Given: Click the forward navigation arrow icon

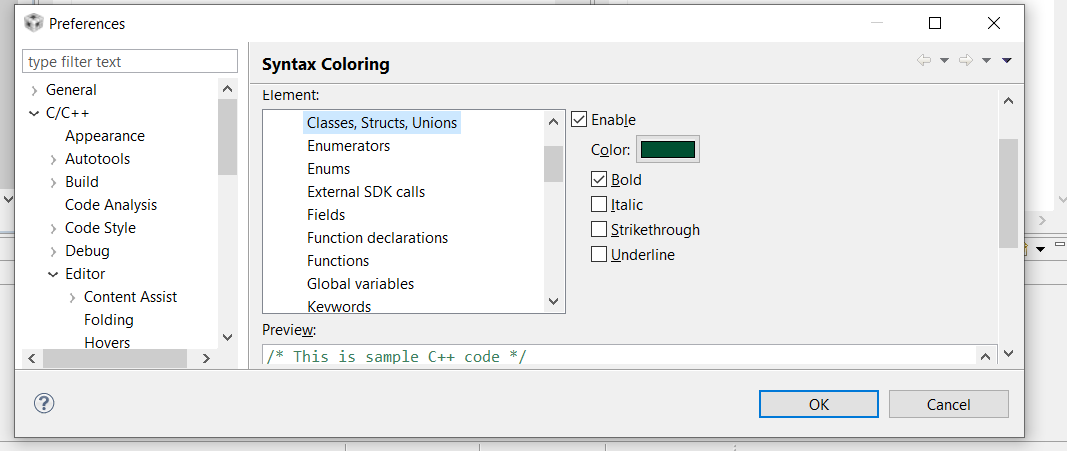Looking at the screenshot, I should pyautogui.click(x=965, y=60).
